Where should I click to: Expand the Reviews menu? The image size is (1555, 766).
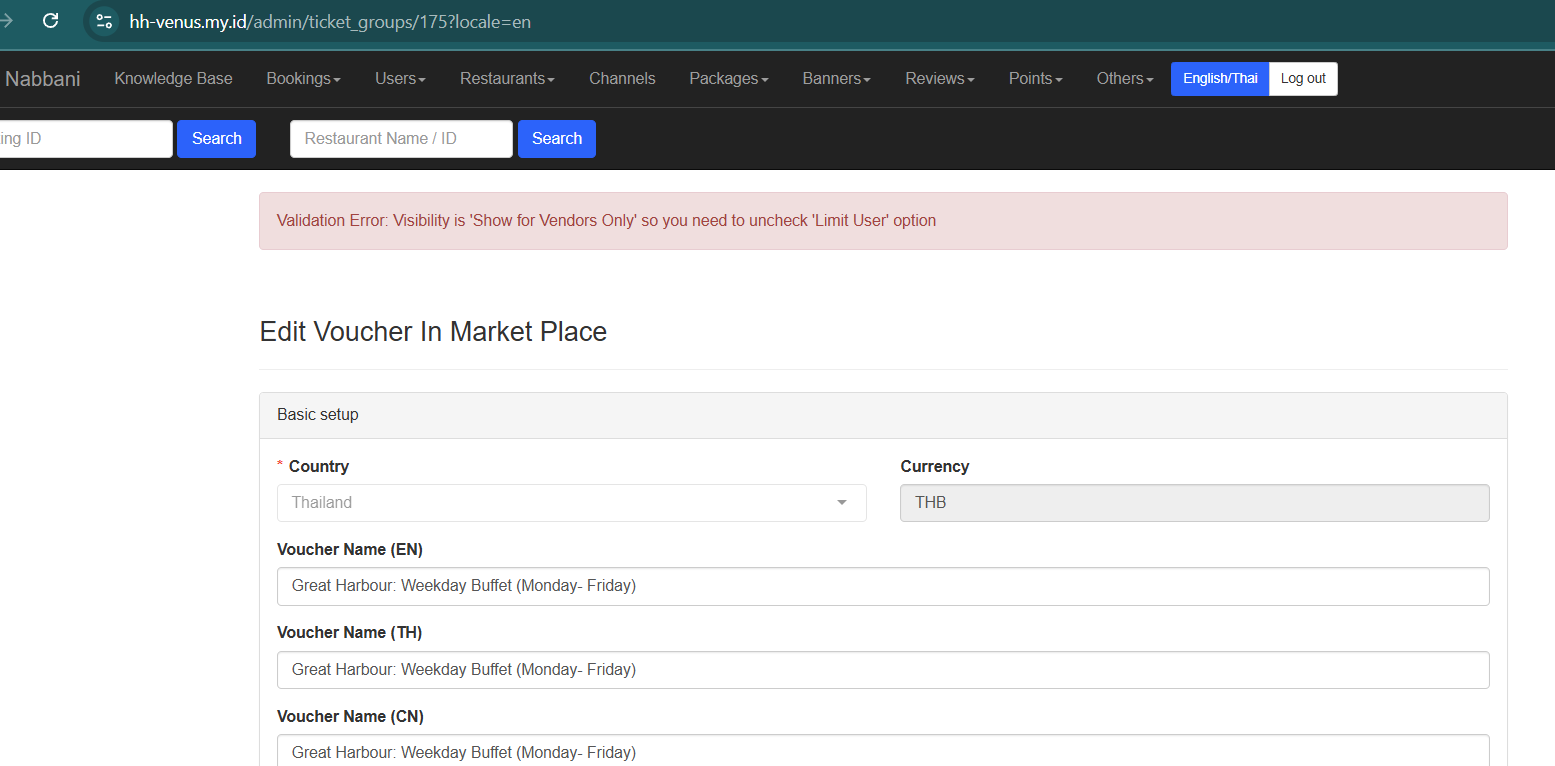(939, 79)
